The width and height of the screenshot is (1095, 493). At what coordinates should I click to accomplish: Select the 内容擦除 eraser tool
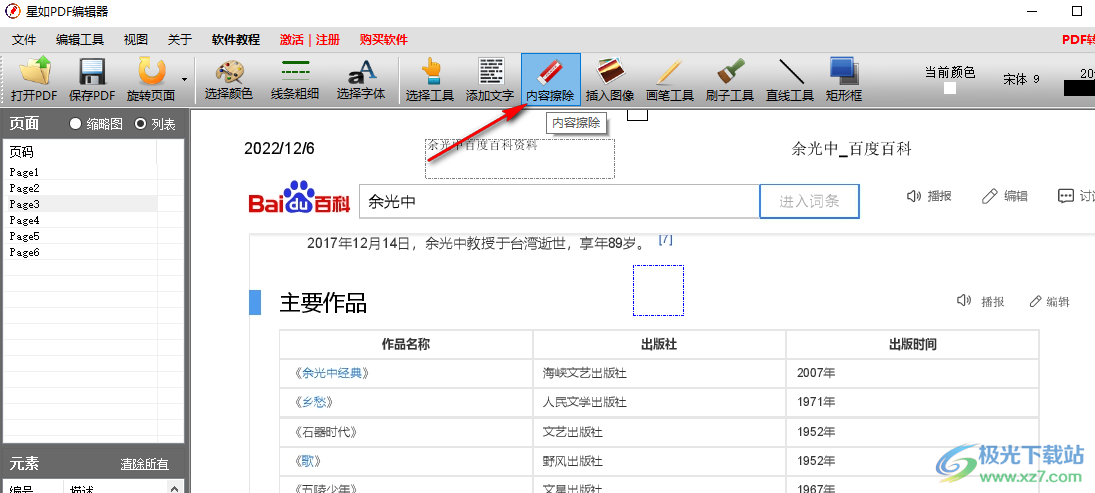point(550,79)
